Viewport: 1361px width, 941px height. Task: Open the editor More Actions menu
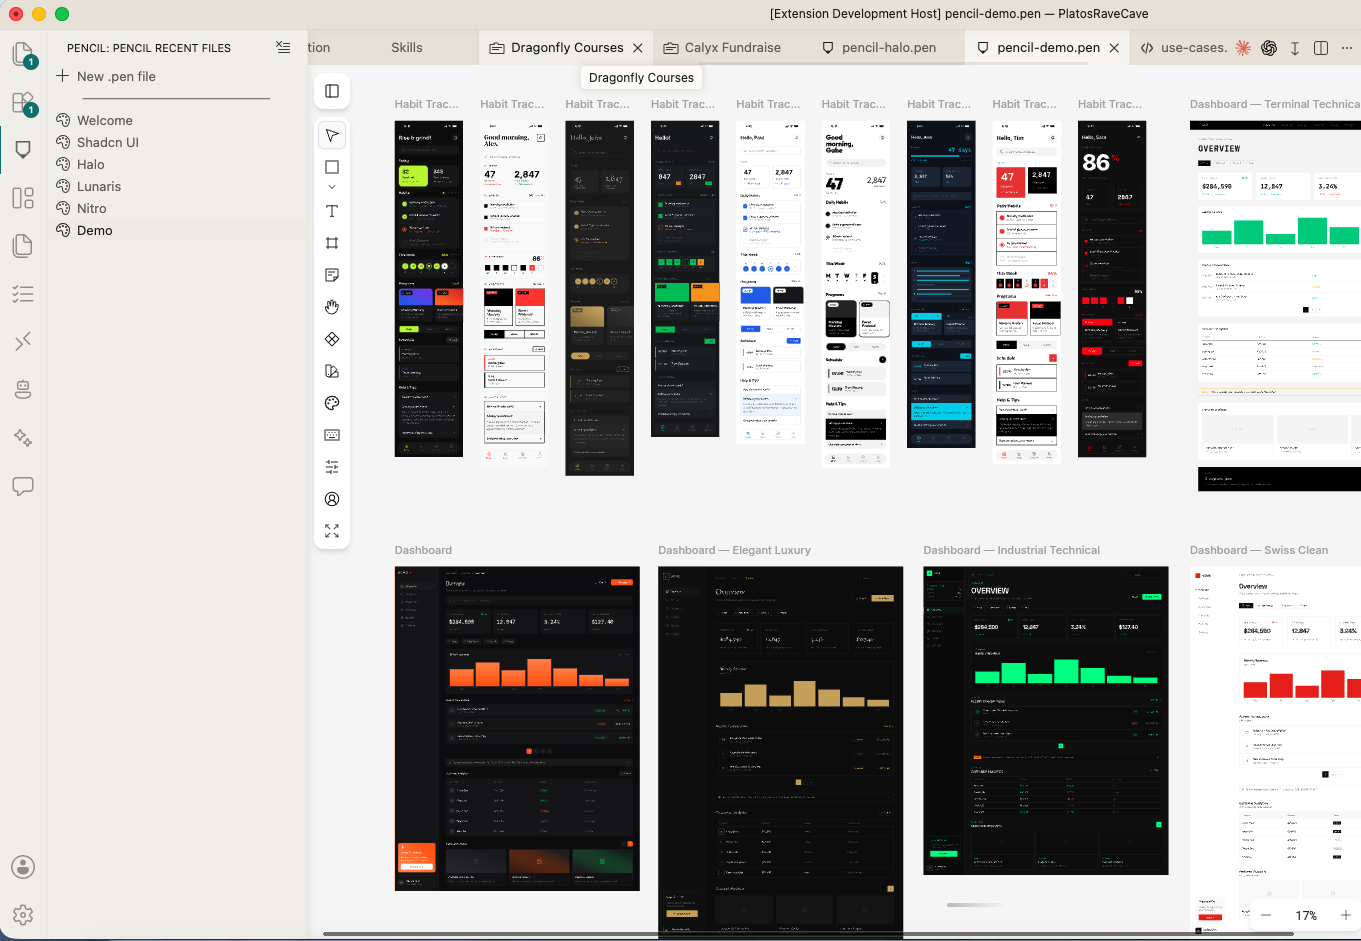[x=1346, y=47]
